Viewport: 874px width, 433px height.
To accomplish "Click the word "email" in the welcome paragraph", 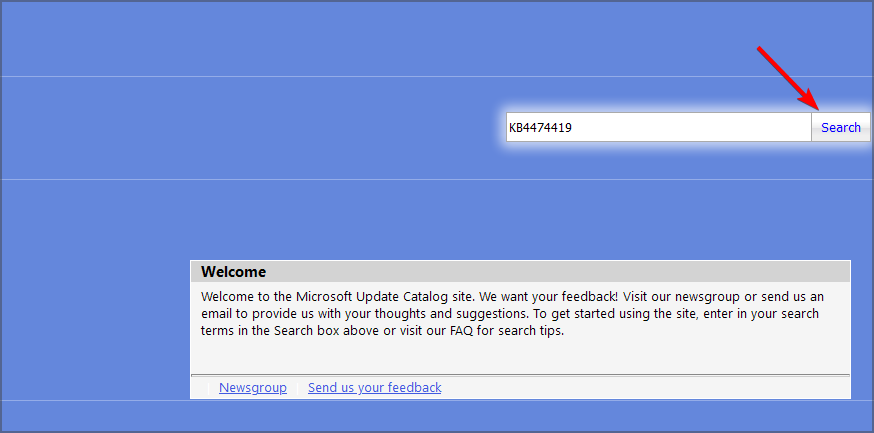I will point(218,314).
